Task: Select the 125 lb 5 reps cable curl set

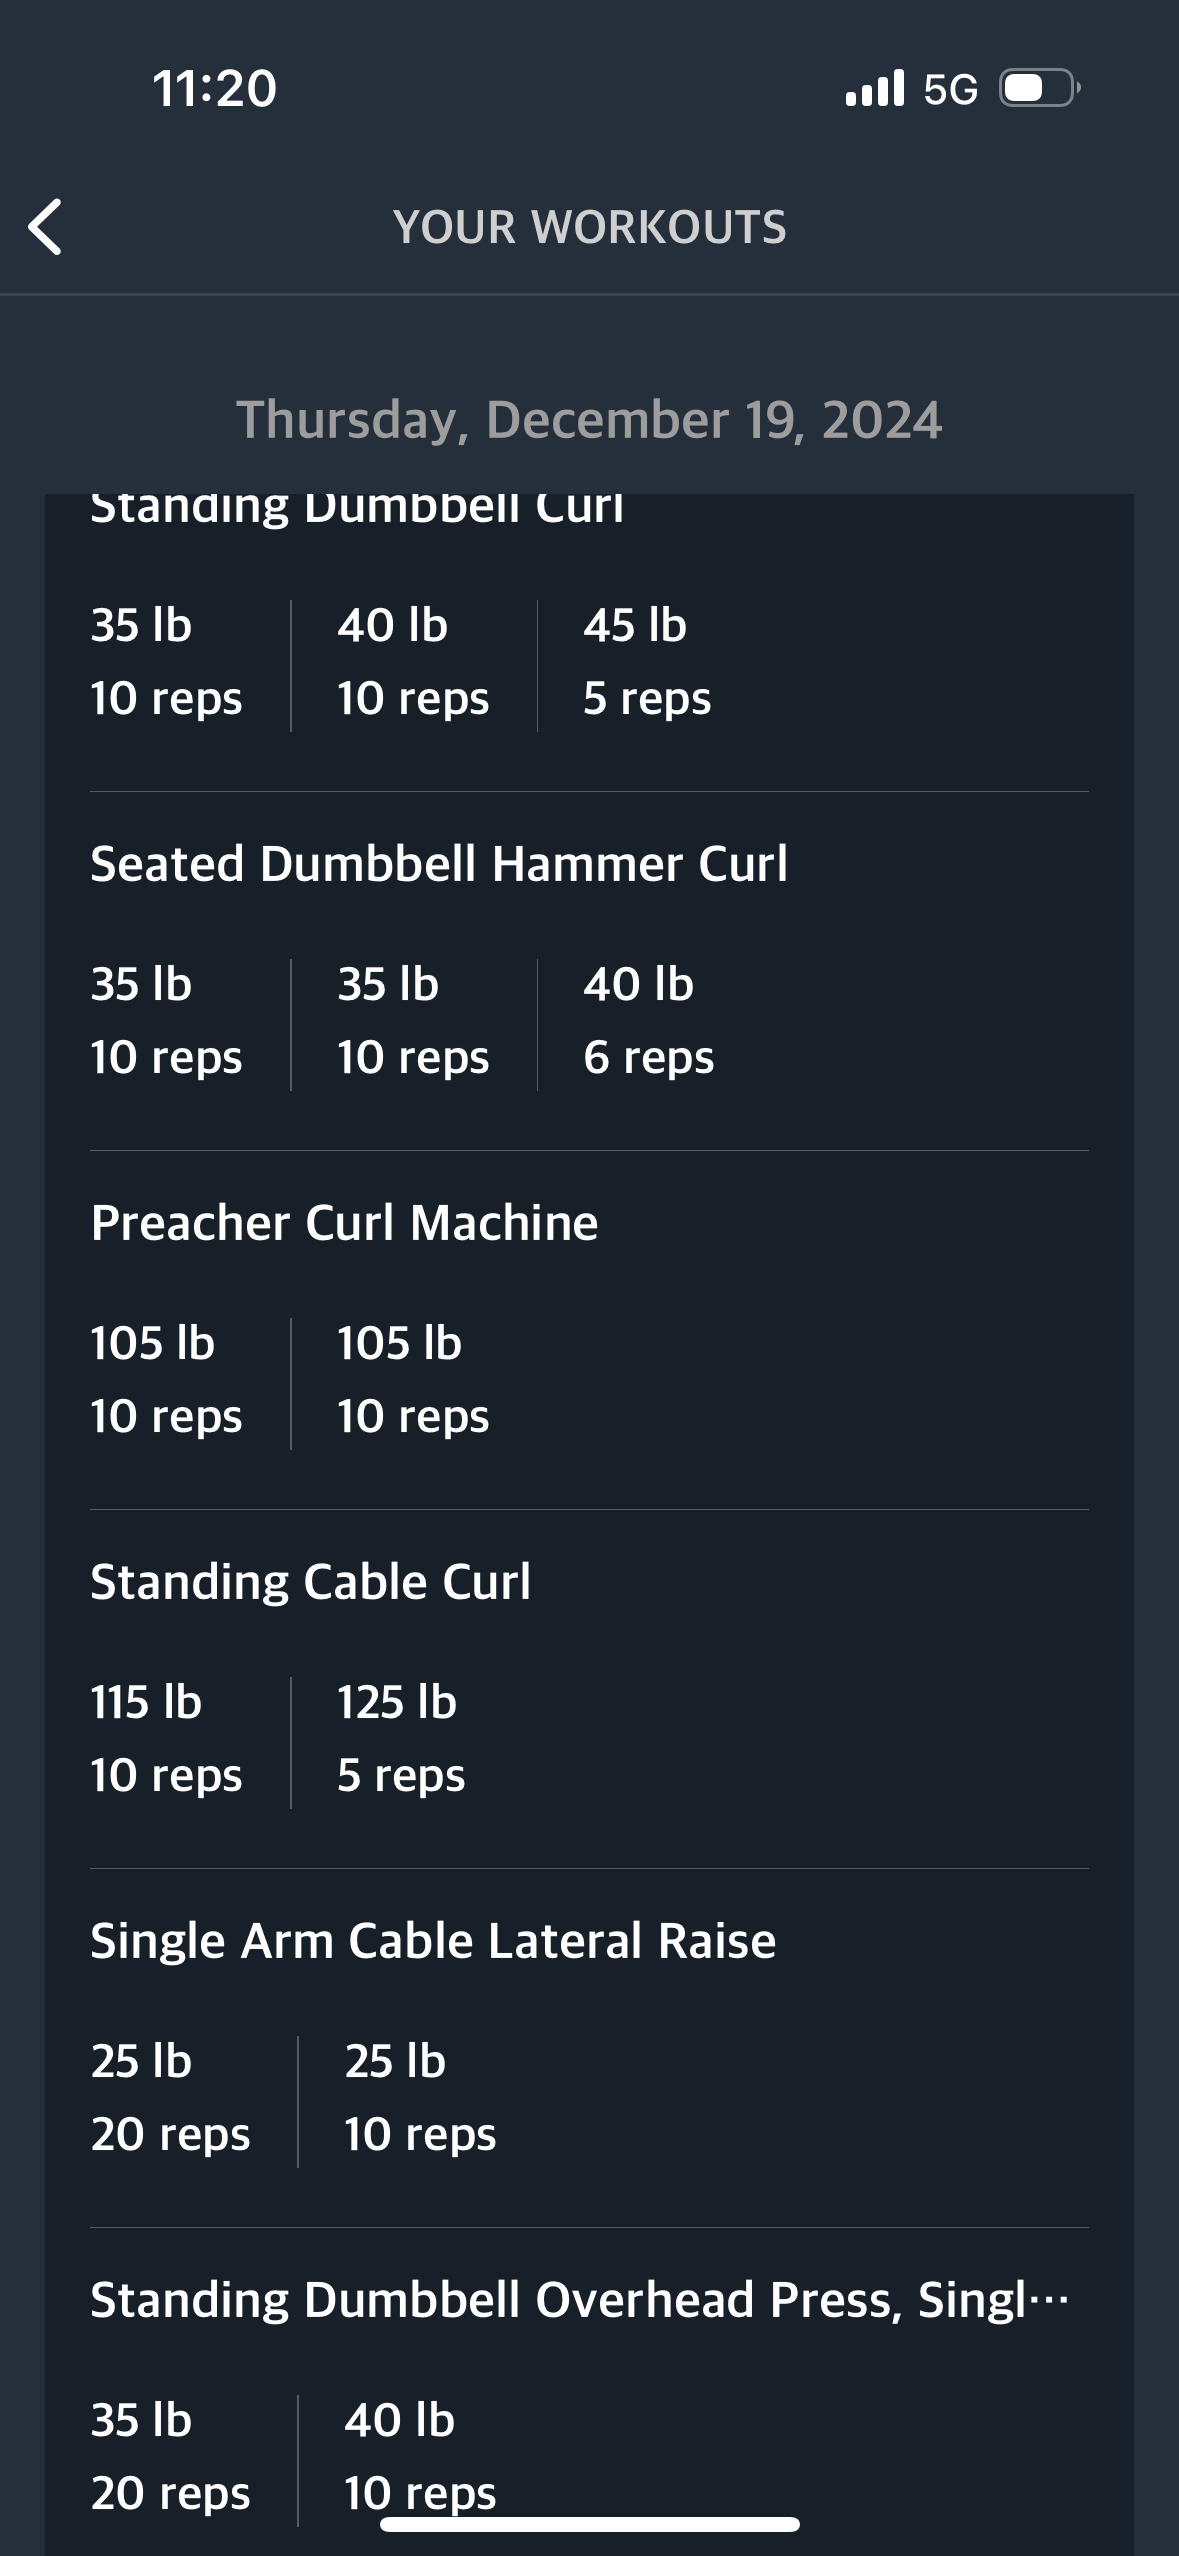Action: coord(401,1739)
